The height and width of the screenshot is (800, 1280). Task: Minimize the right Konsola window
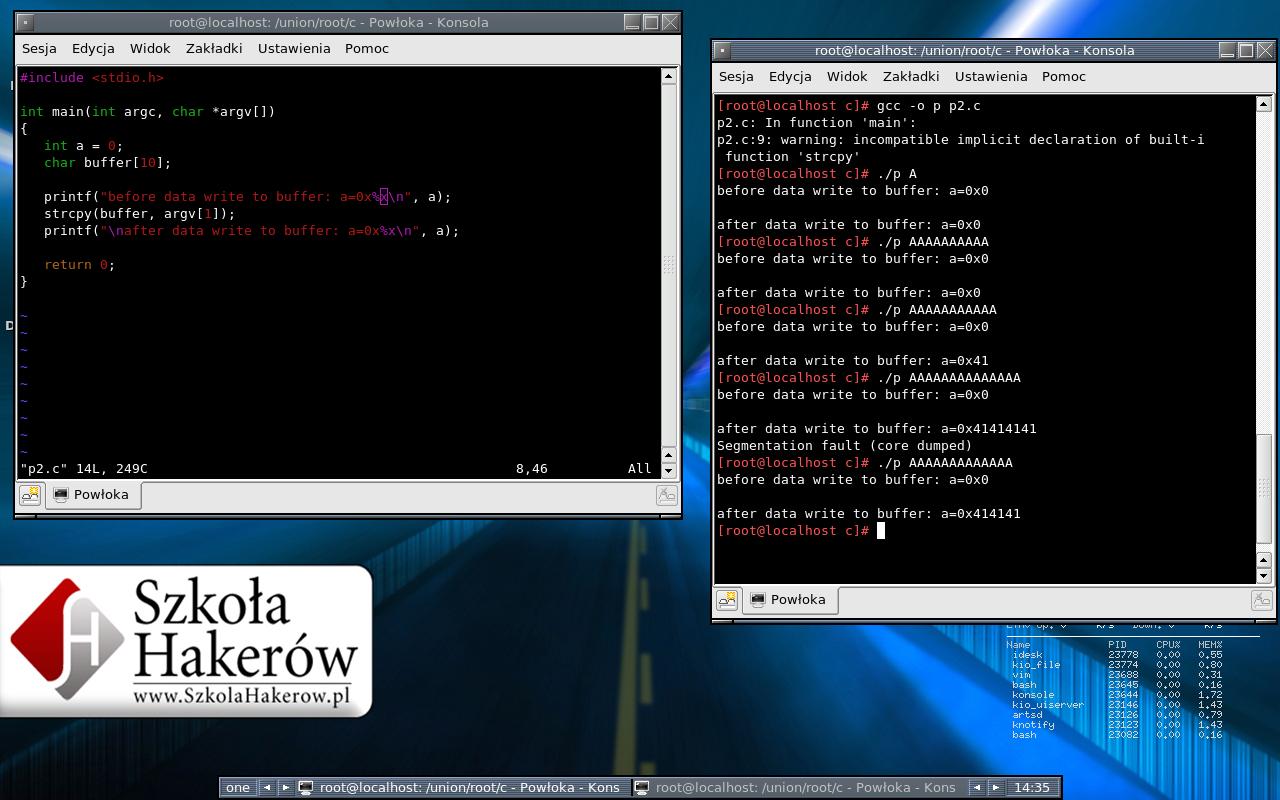[1227, 50]
